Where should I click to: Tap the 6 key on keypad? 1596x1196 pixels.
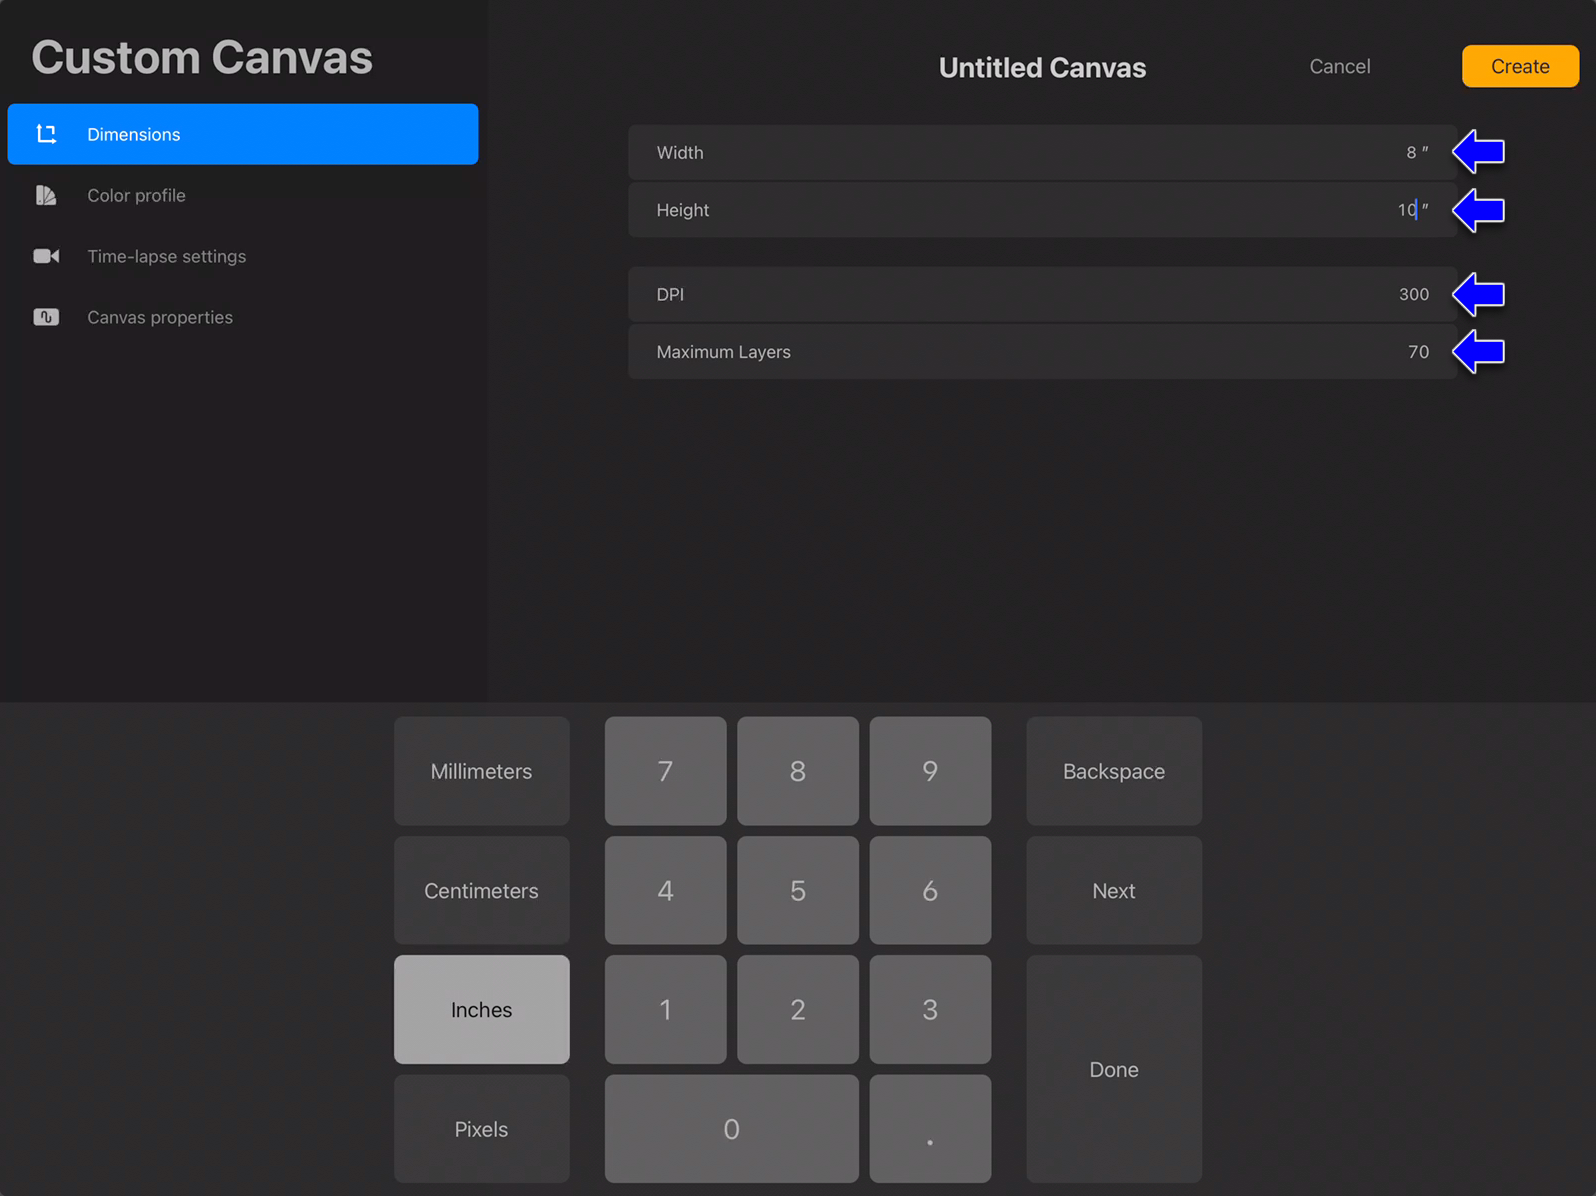pos(930,890)
